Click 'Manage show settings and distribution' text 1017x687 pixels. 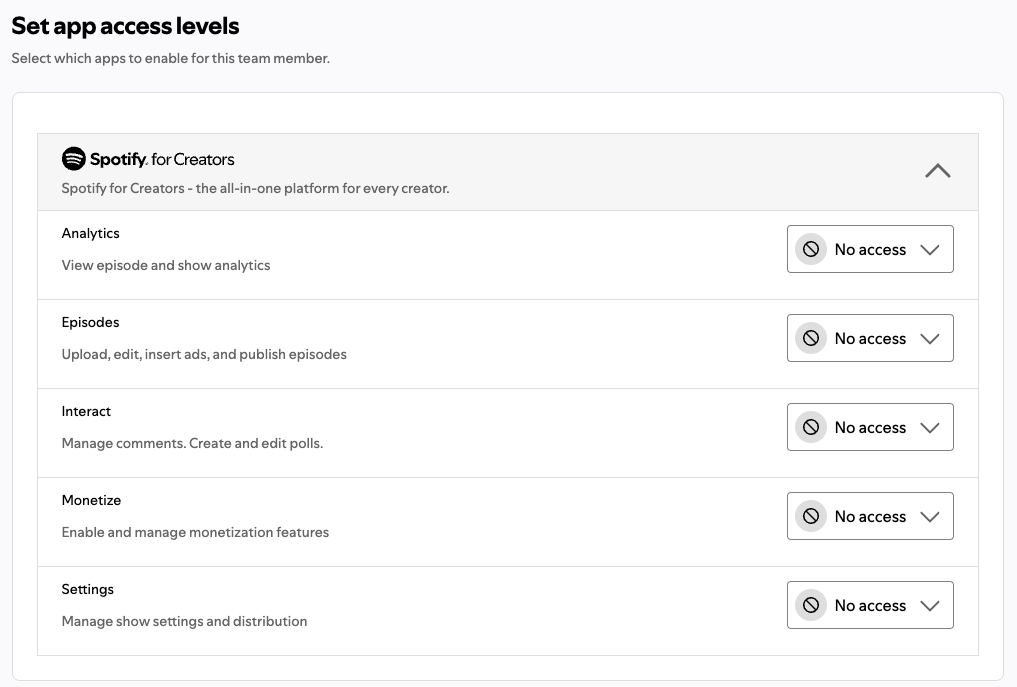184,621
